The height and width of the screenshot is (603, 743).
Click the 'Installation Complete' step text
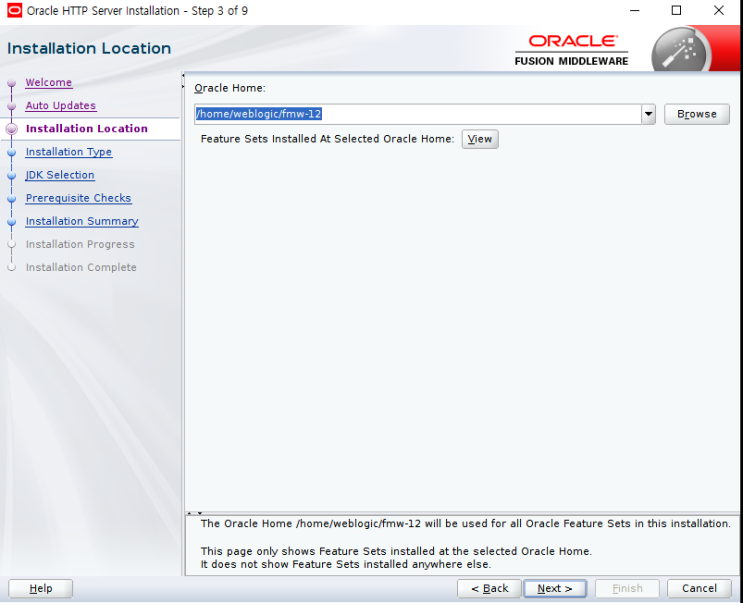tap(81, 268)
